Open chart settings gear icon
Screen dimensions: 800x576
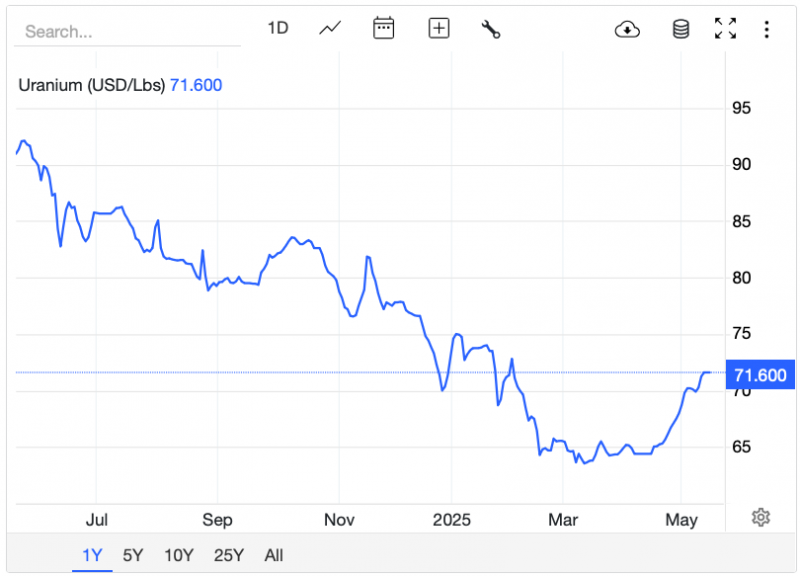point(761,517)
